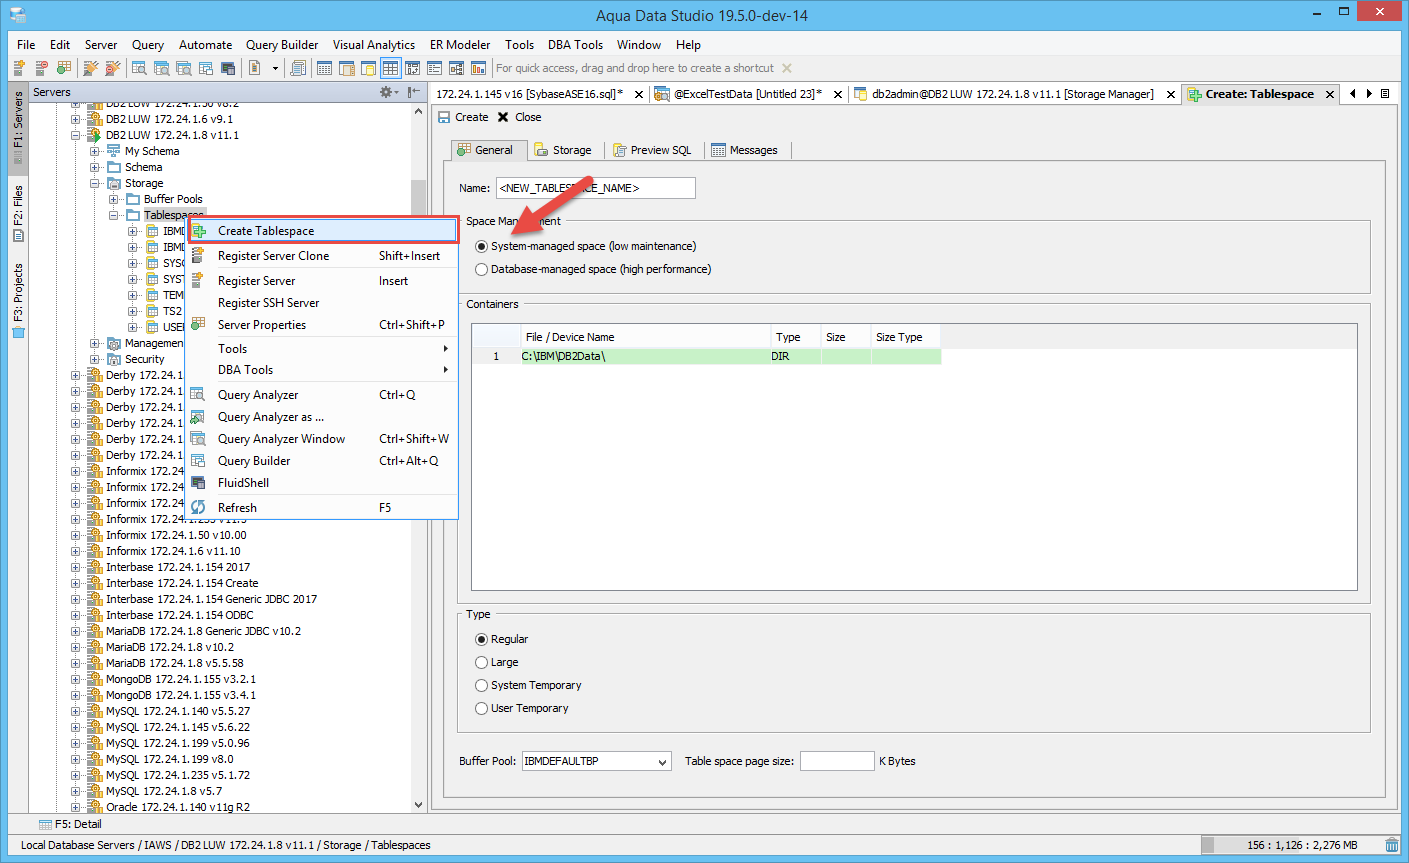Viewport: 1409px width, 863px height.
Task: Click the Buffer Pools folder icon
Action: point(133,199)
